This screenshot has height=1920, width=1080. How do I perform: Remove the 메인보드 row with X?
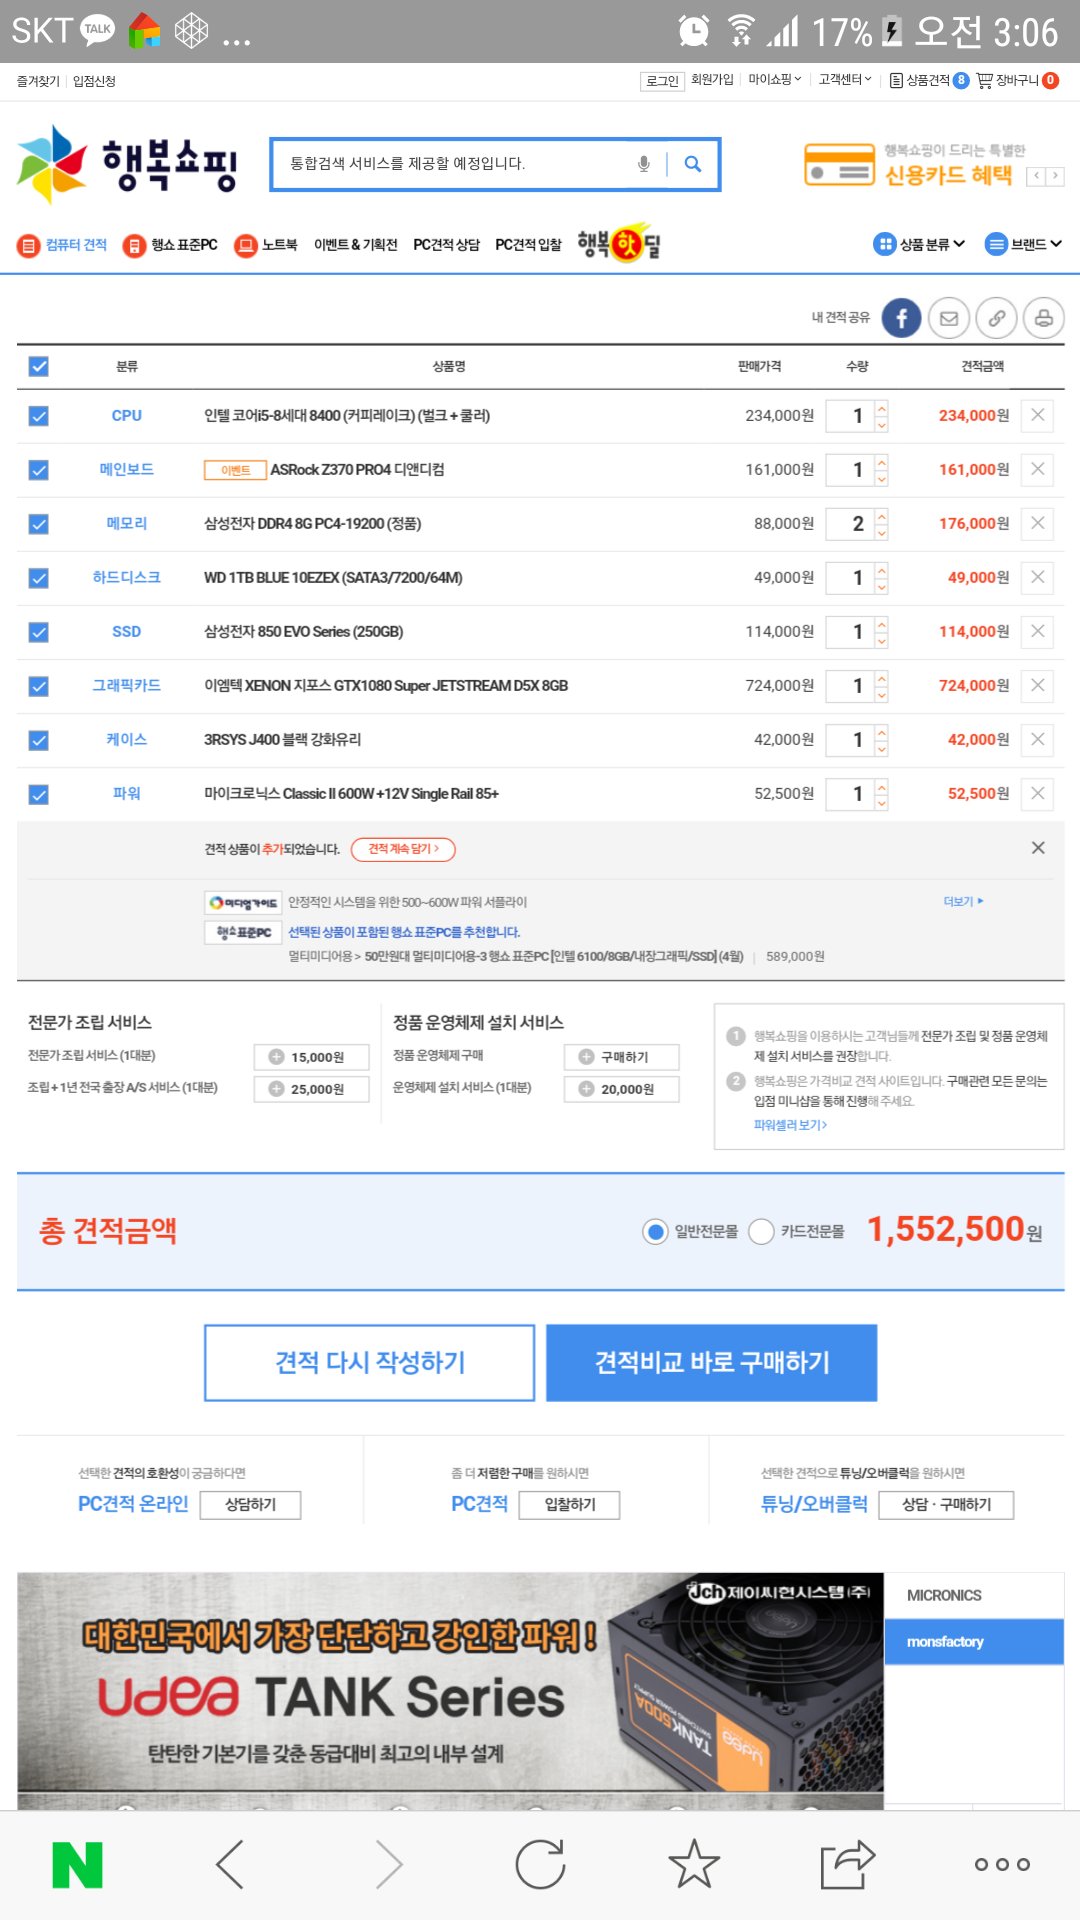click(x=1038, y=469)
